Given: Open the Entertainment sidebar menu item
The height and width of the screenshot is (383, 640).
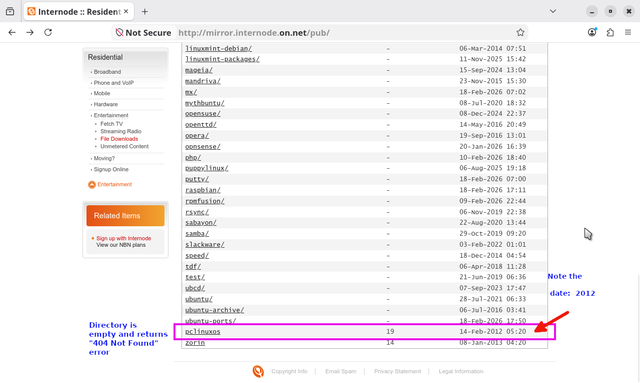Looking at the screenshot, I should pos(111,116).
